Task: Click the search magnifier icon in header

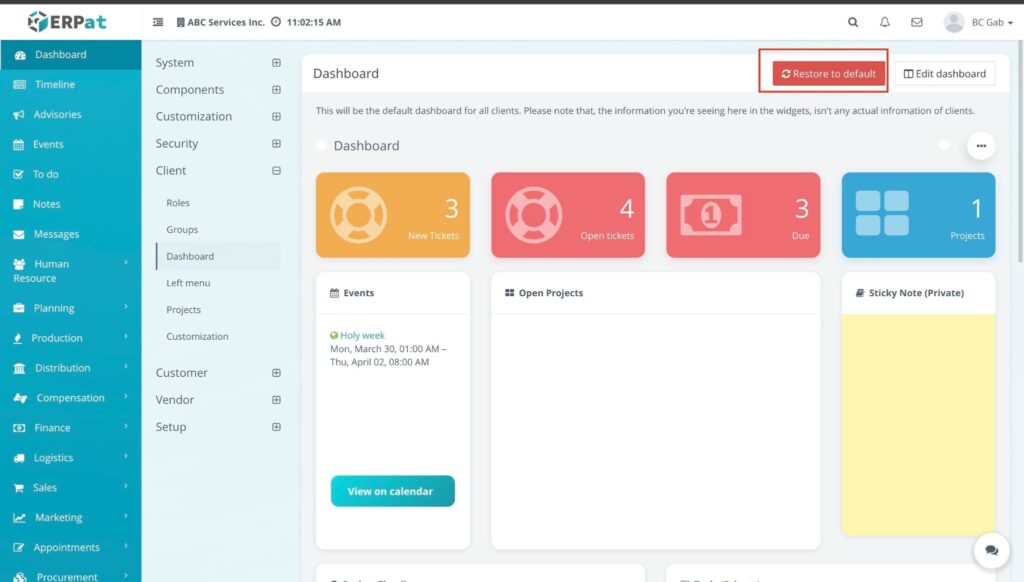Action: point(853,22)
